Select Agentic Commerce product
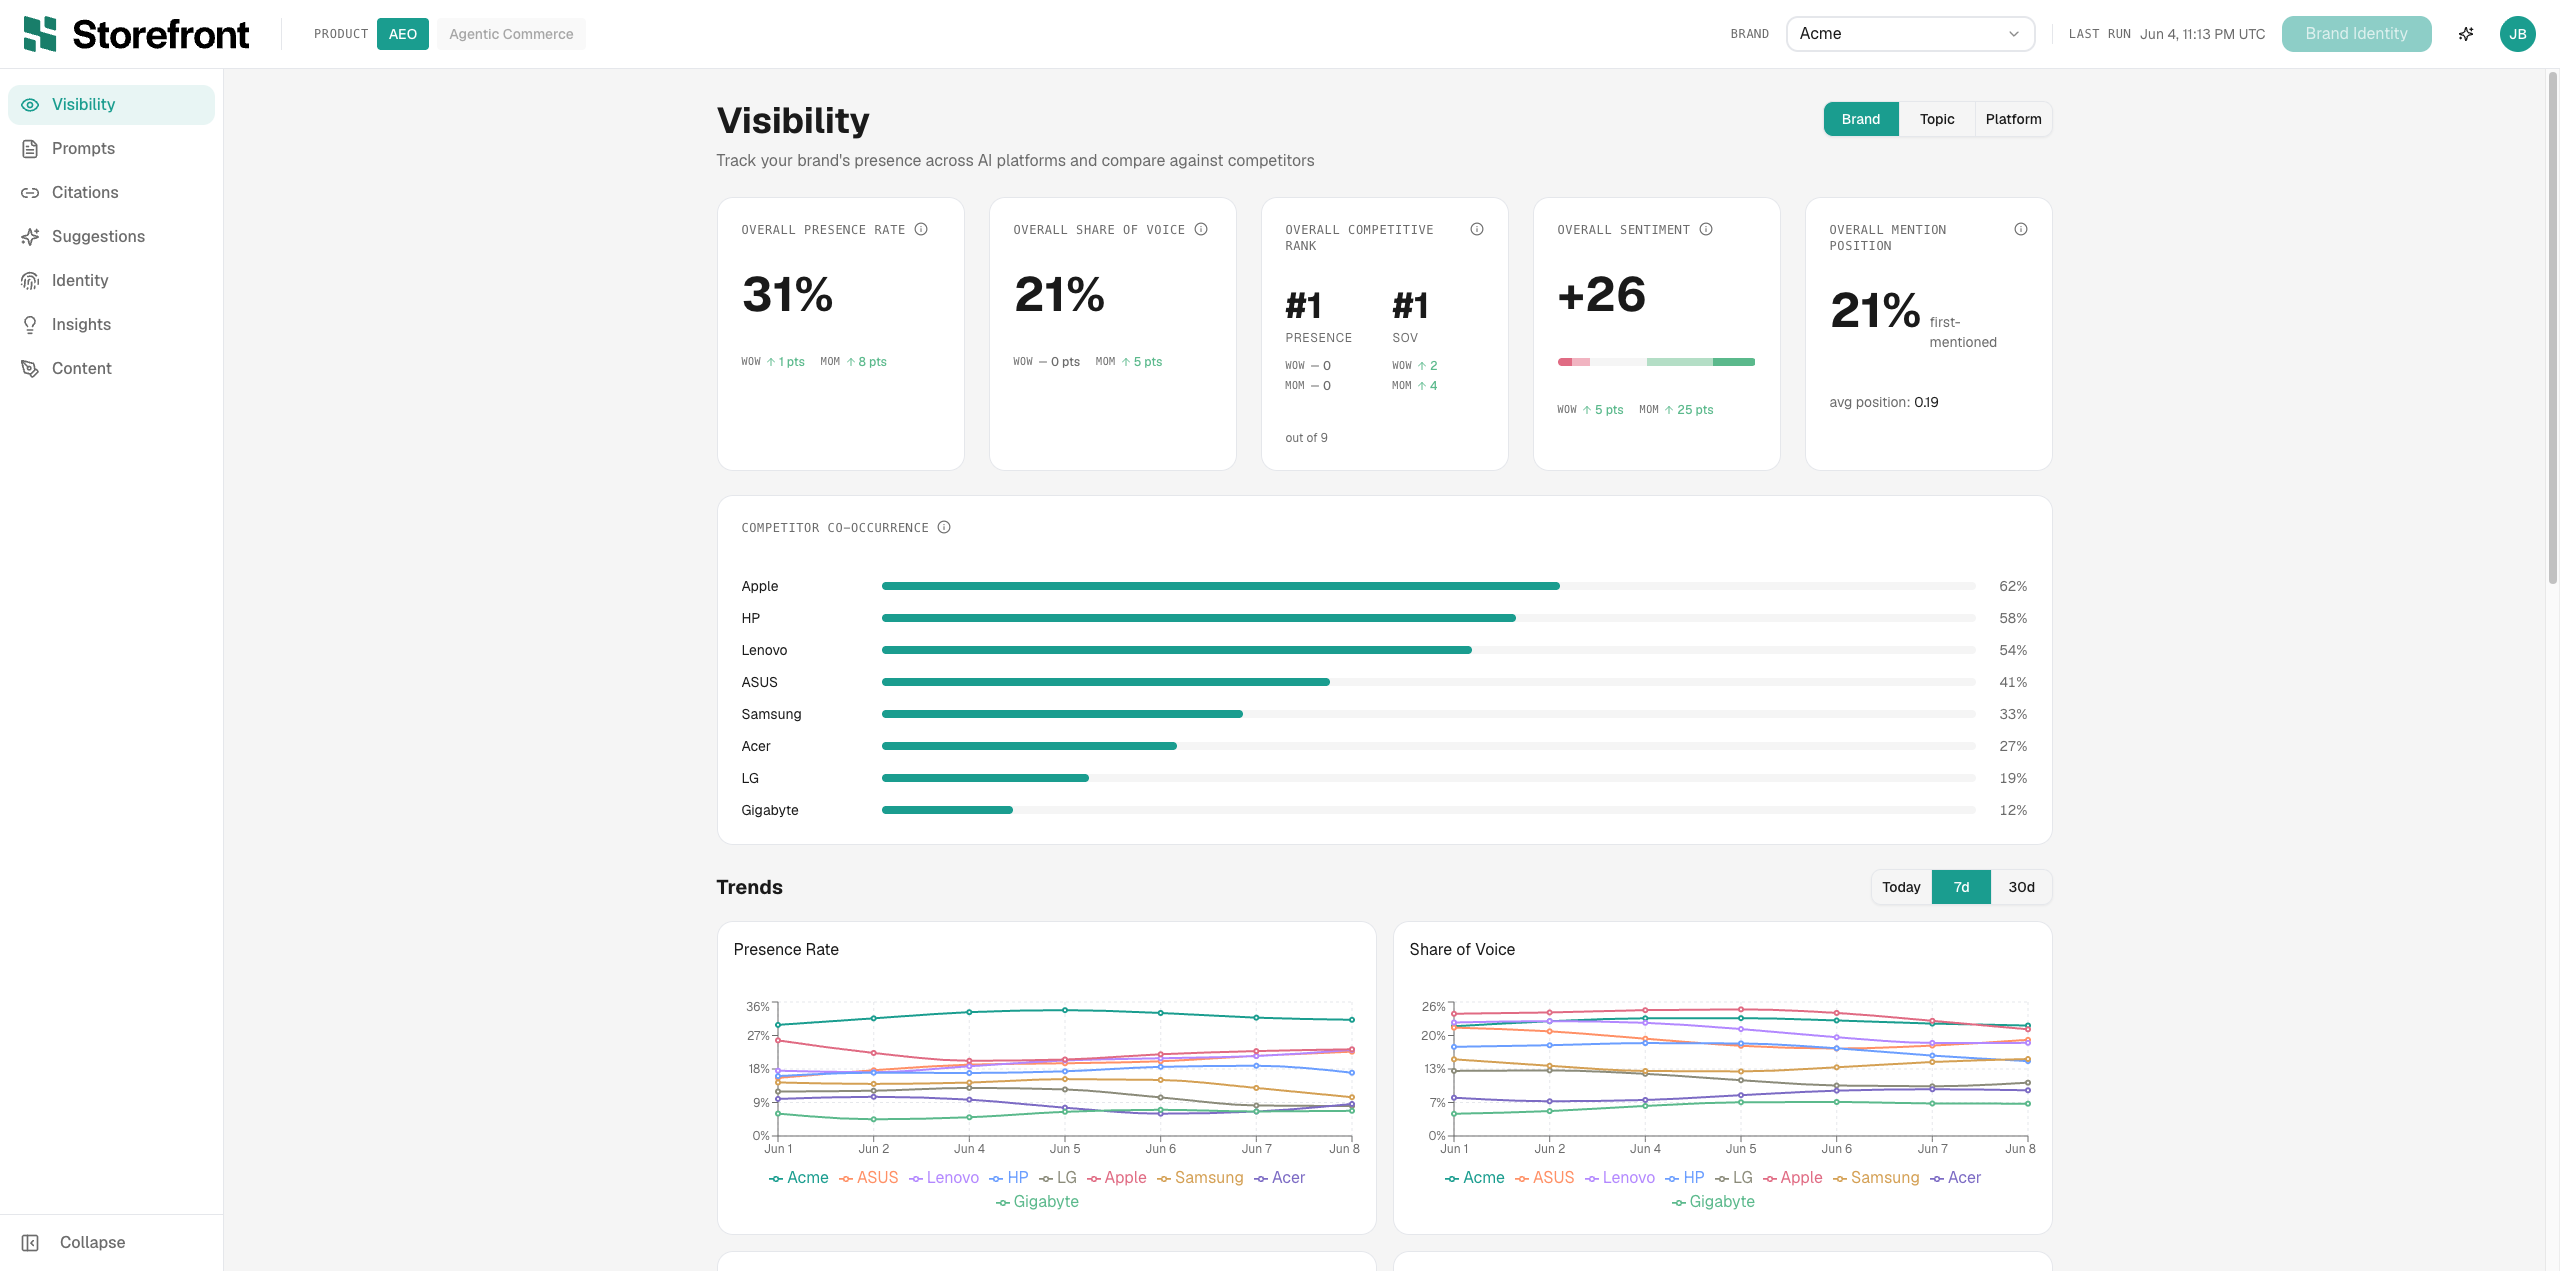 511,34
